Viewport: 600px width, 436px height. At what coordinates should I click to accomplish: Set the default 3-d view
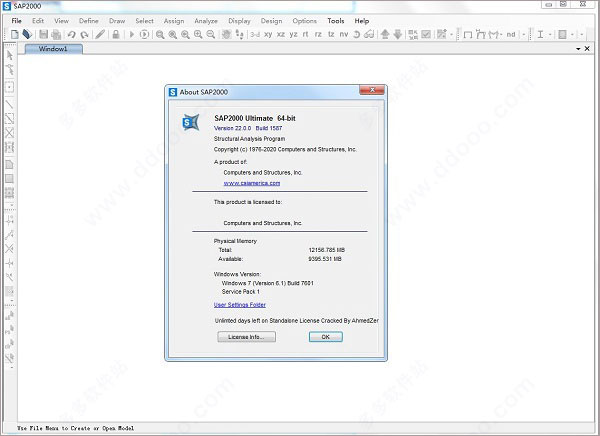pos(255,34)
